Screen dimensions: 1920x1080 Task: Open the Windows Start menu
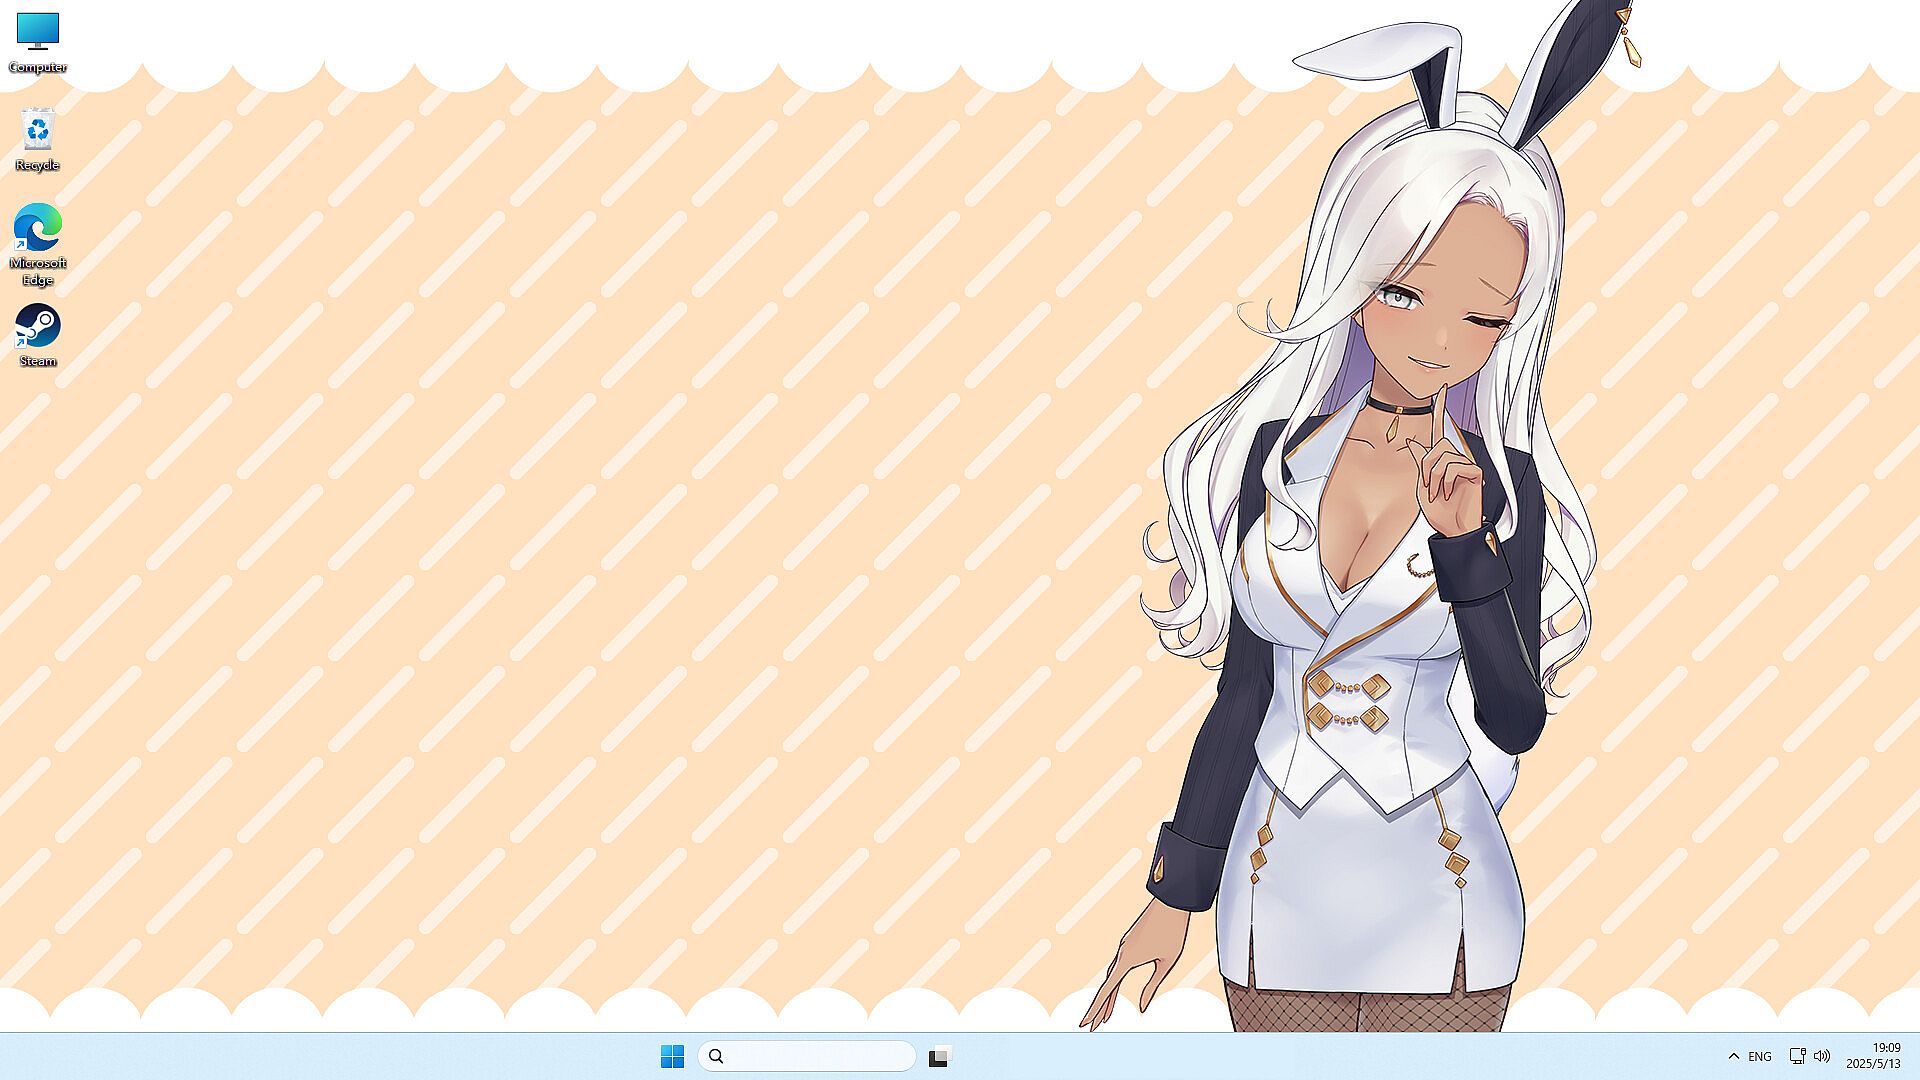pos(672,1056)
